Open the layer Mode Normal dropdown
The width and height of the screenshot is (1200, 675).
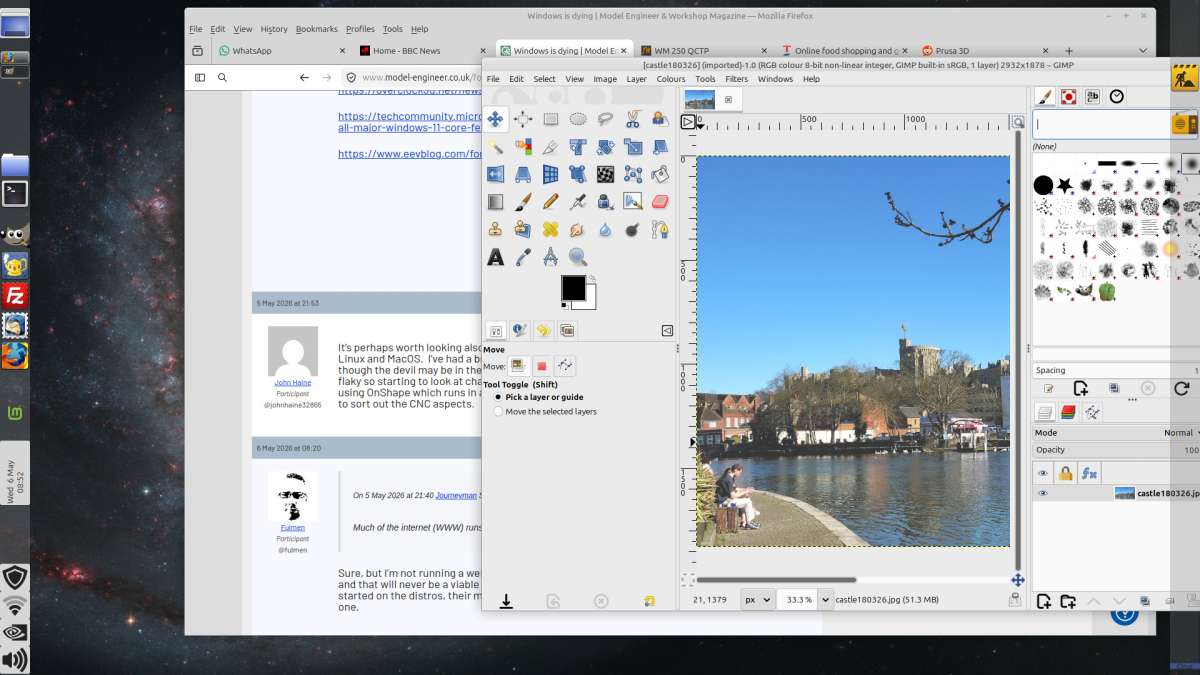[x=1116, y=433]
